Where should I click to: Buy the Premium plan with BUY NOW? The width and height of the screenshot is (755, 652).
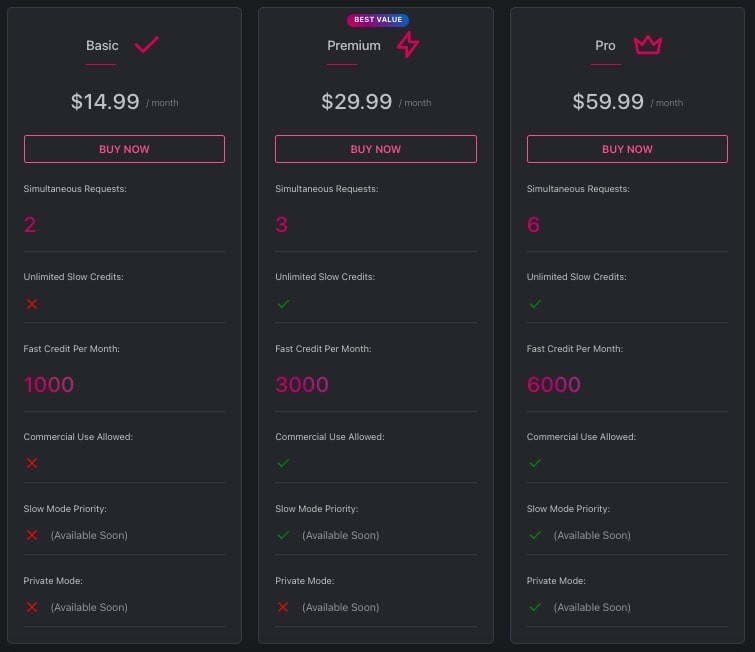(x=376, y=149)
